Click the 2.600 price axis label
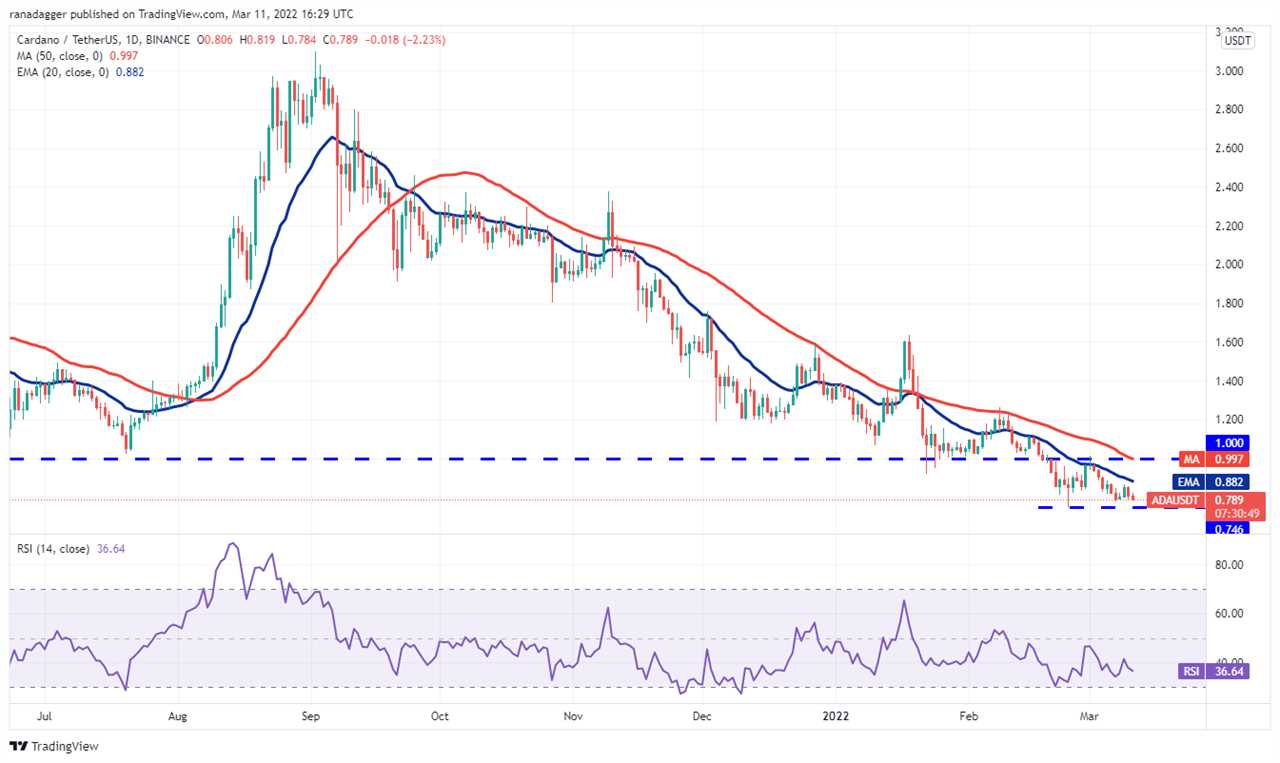The height and width of the screenshot is (763, 1280). tap(1229, 148)
